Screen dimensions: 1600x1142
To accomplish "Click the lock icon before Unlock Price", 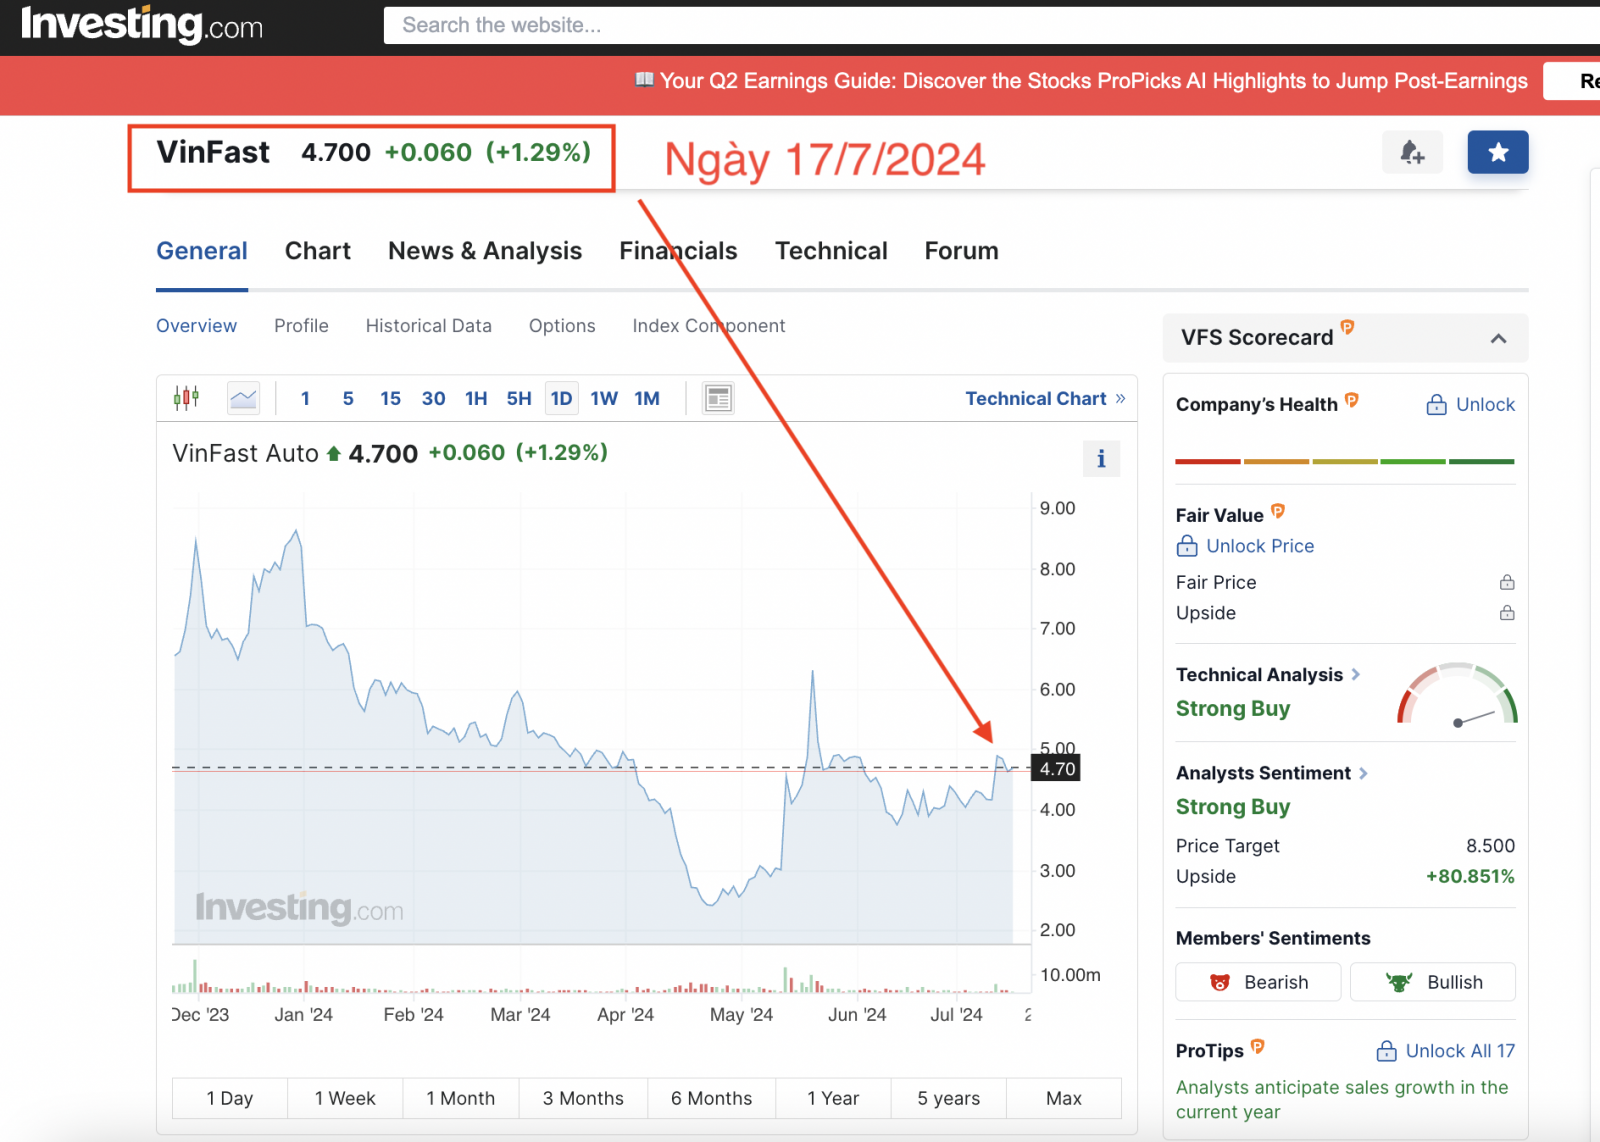I will pos(1187,546).
